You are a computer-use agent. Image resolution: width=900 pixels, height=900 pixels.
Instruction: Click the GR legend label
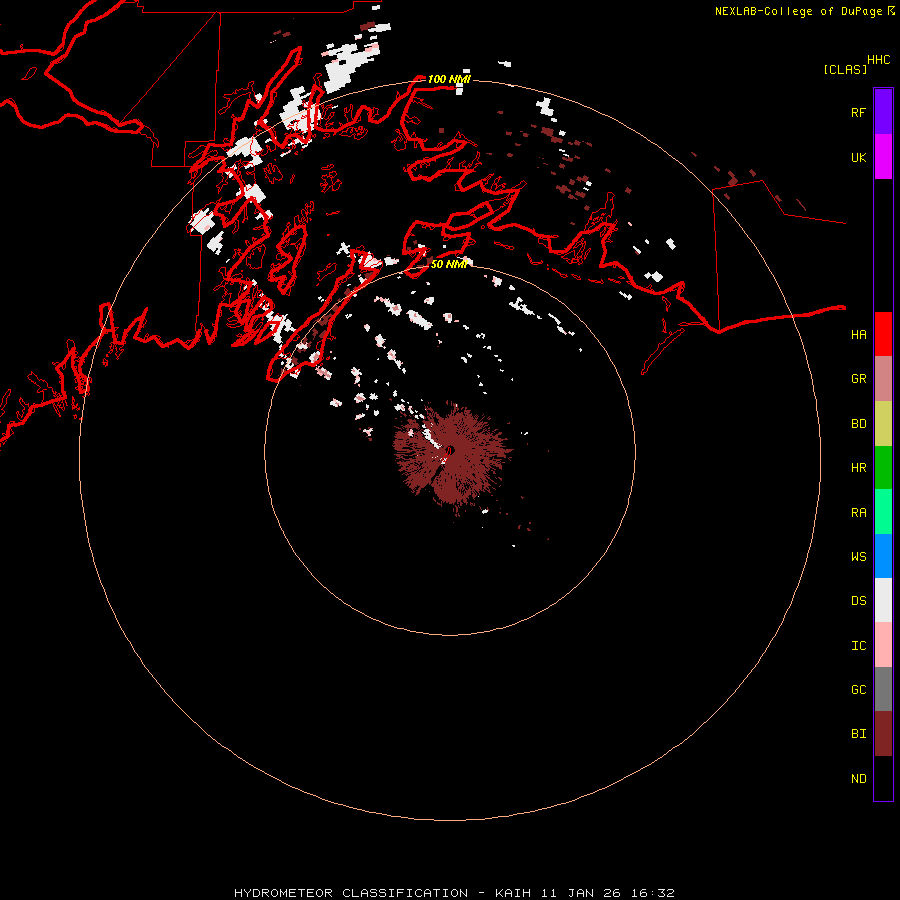click(858, 379)
